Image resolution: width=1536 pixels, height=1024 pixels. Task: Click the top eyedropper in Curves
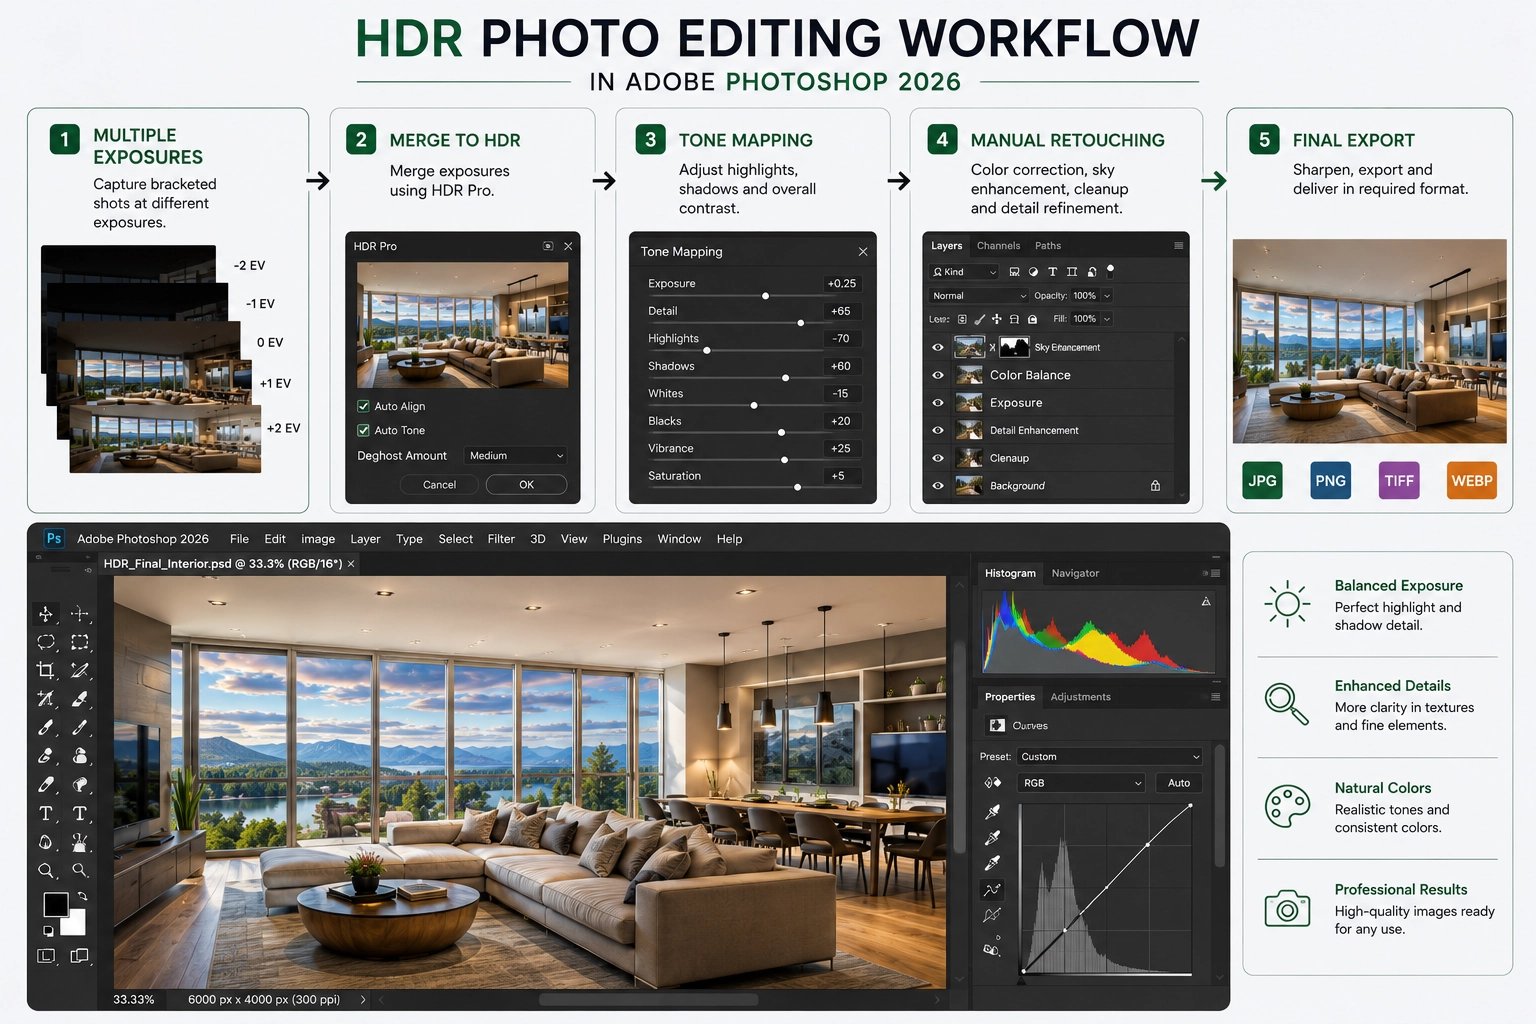click(992, 812)
